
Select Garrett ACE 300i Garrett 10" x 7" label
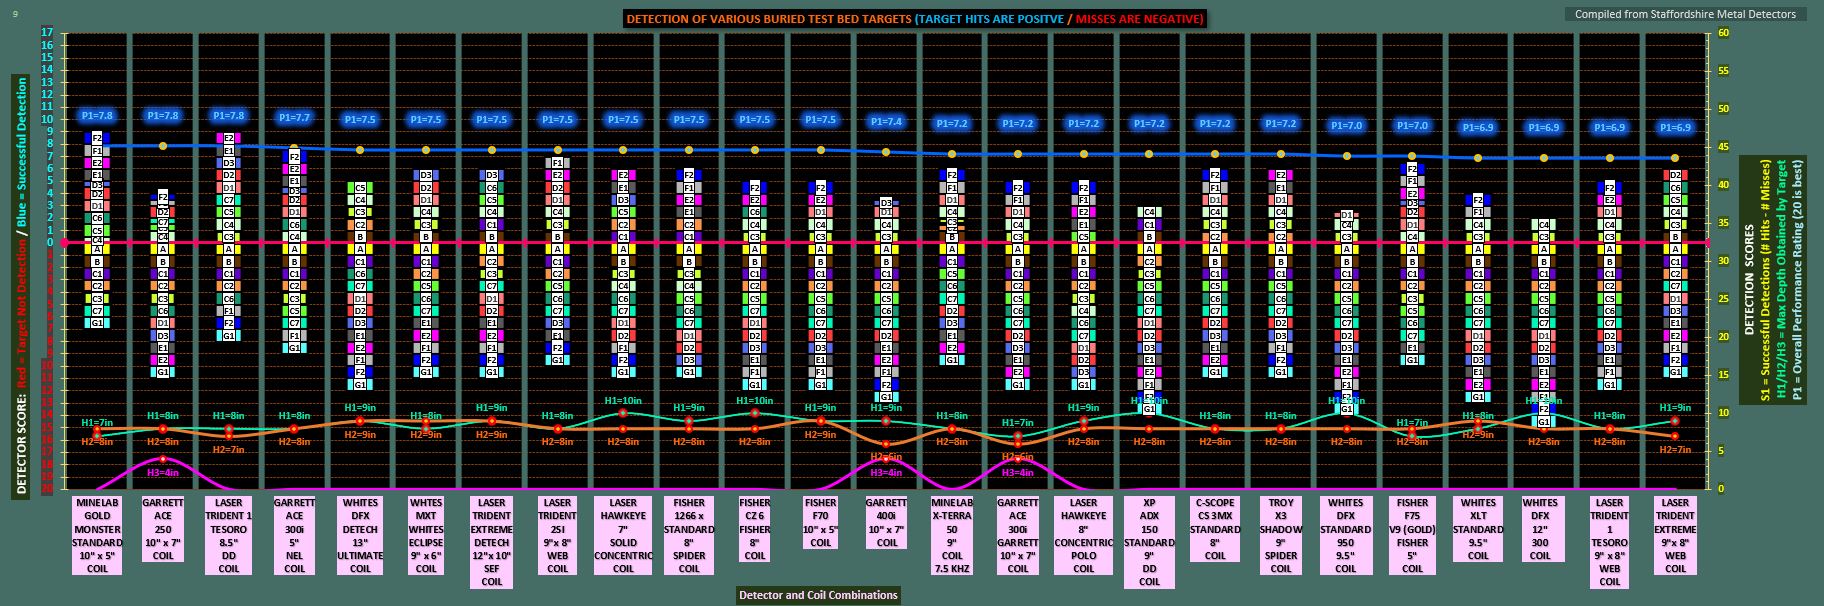(x=1018, y=535)
